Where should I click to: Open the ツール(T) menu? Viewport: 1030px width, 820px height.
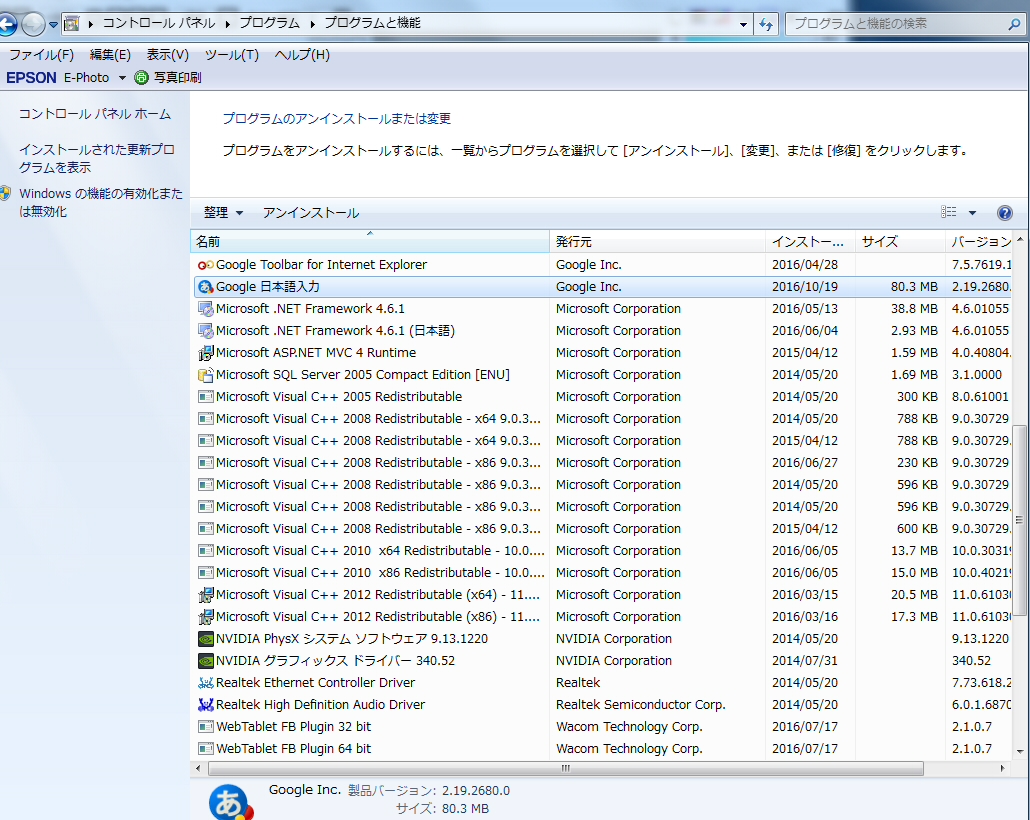(x=232, y=55)
